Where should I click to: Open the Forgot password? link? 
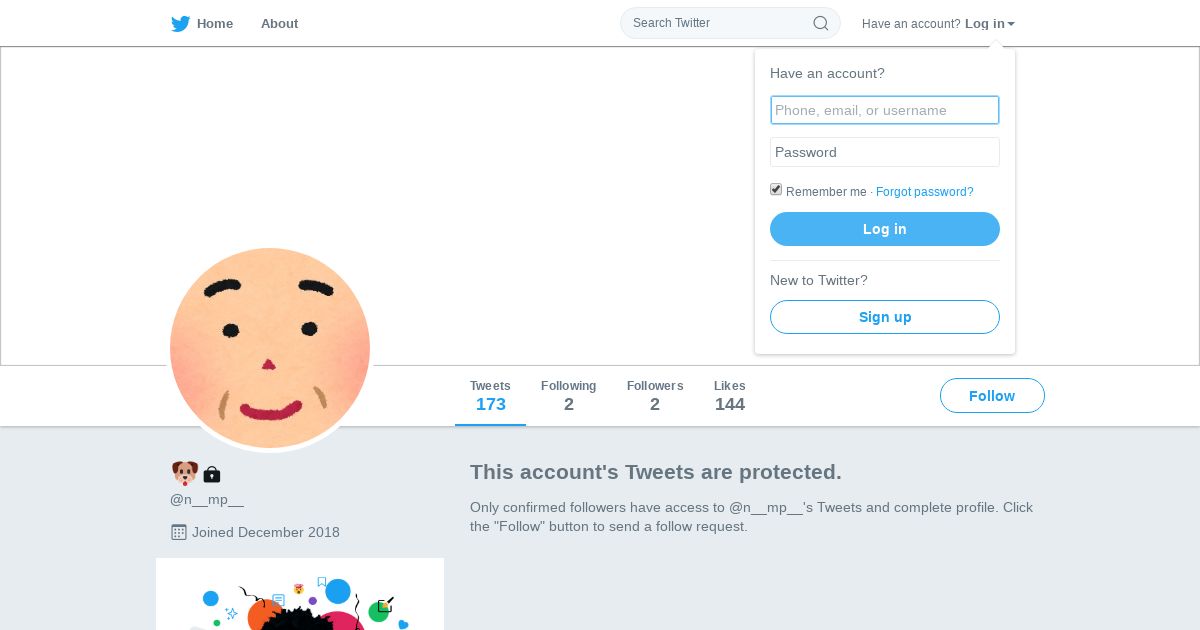click(925, 192)
